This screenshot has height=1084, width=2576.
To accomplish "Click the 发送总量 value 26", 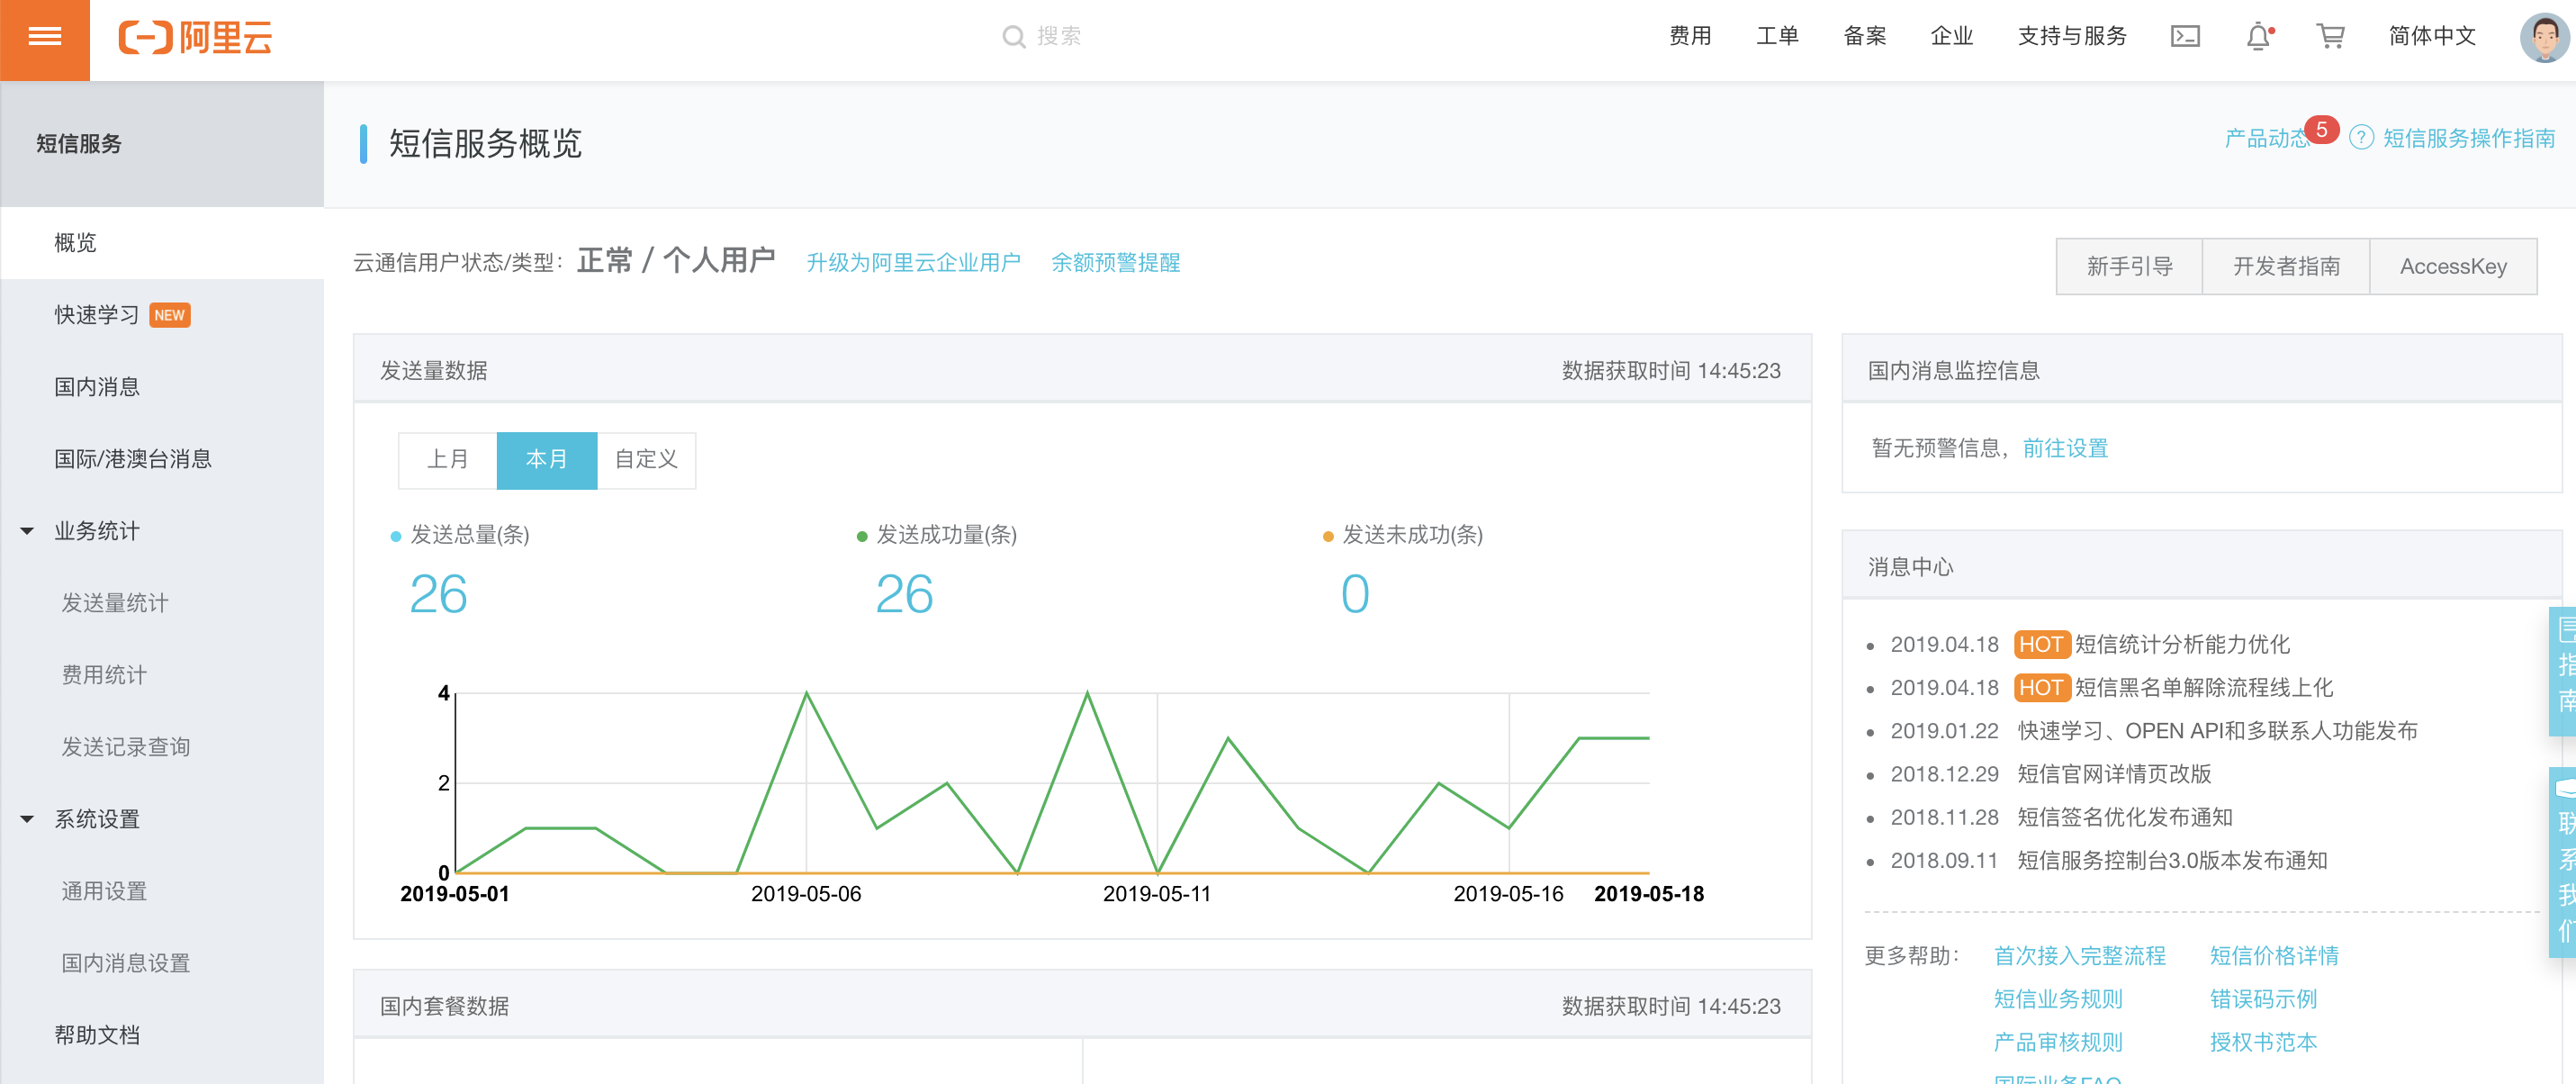I will (438, 594).
